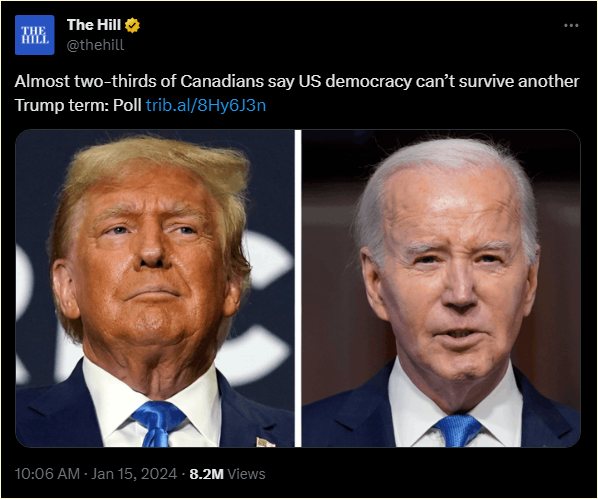The image size is (598, 499).
Task: Open the @thehill handle
Action: pyautogui.click(x=95, y=45)
